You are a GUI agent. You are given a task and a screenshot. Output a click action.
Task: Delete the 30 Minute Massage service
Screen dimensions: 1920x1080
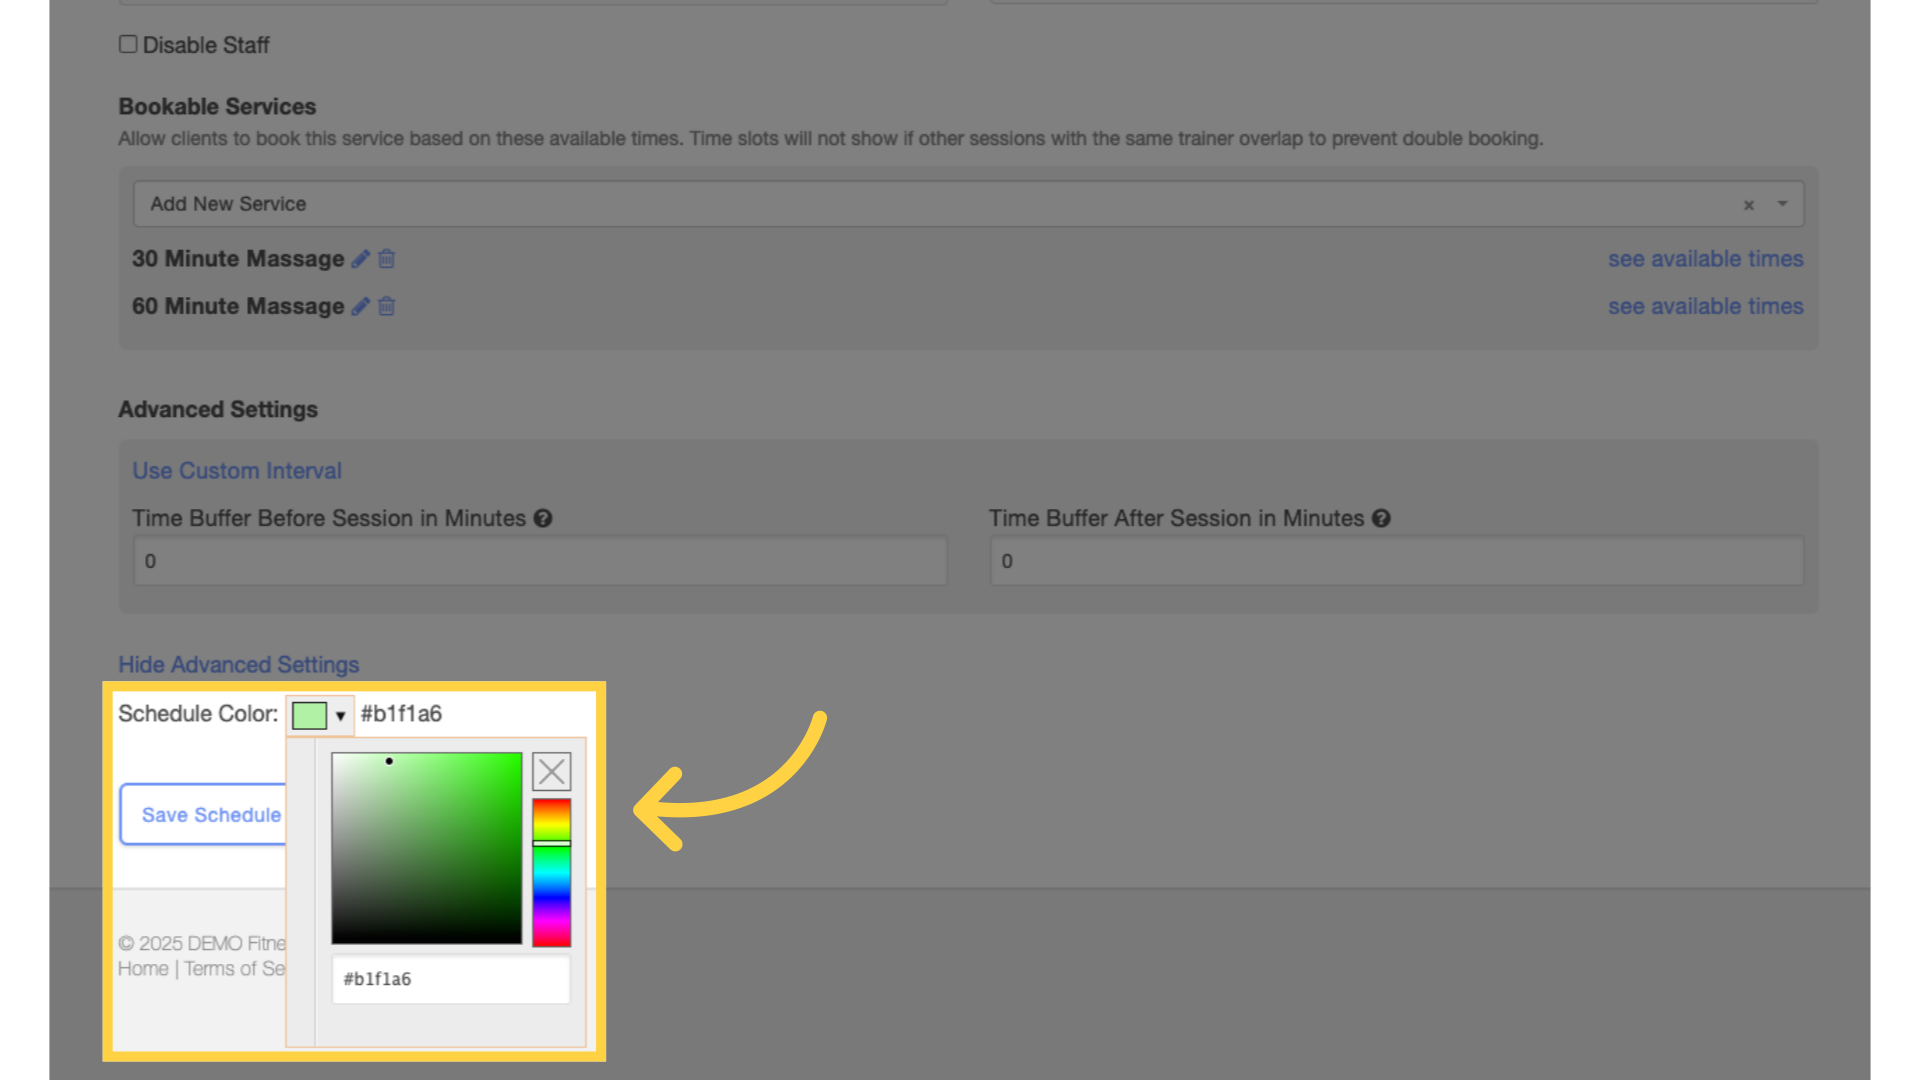(387, 259)
